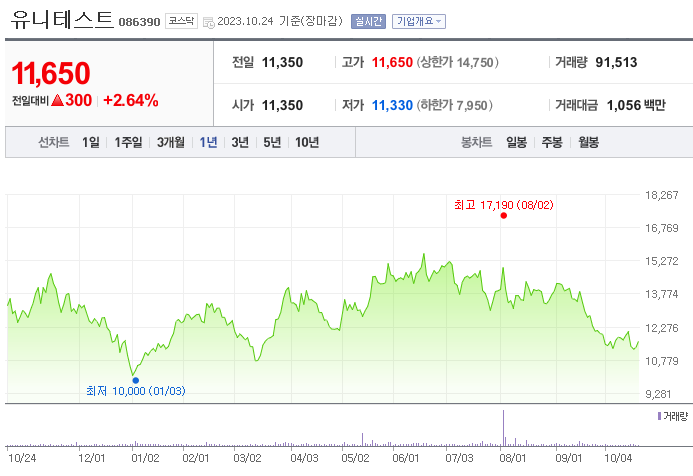693x476 pixels.
Task: Click the clock calendar icon beside the date
Action: pyautogui.click(x=209, y=22)
